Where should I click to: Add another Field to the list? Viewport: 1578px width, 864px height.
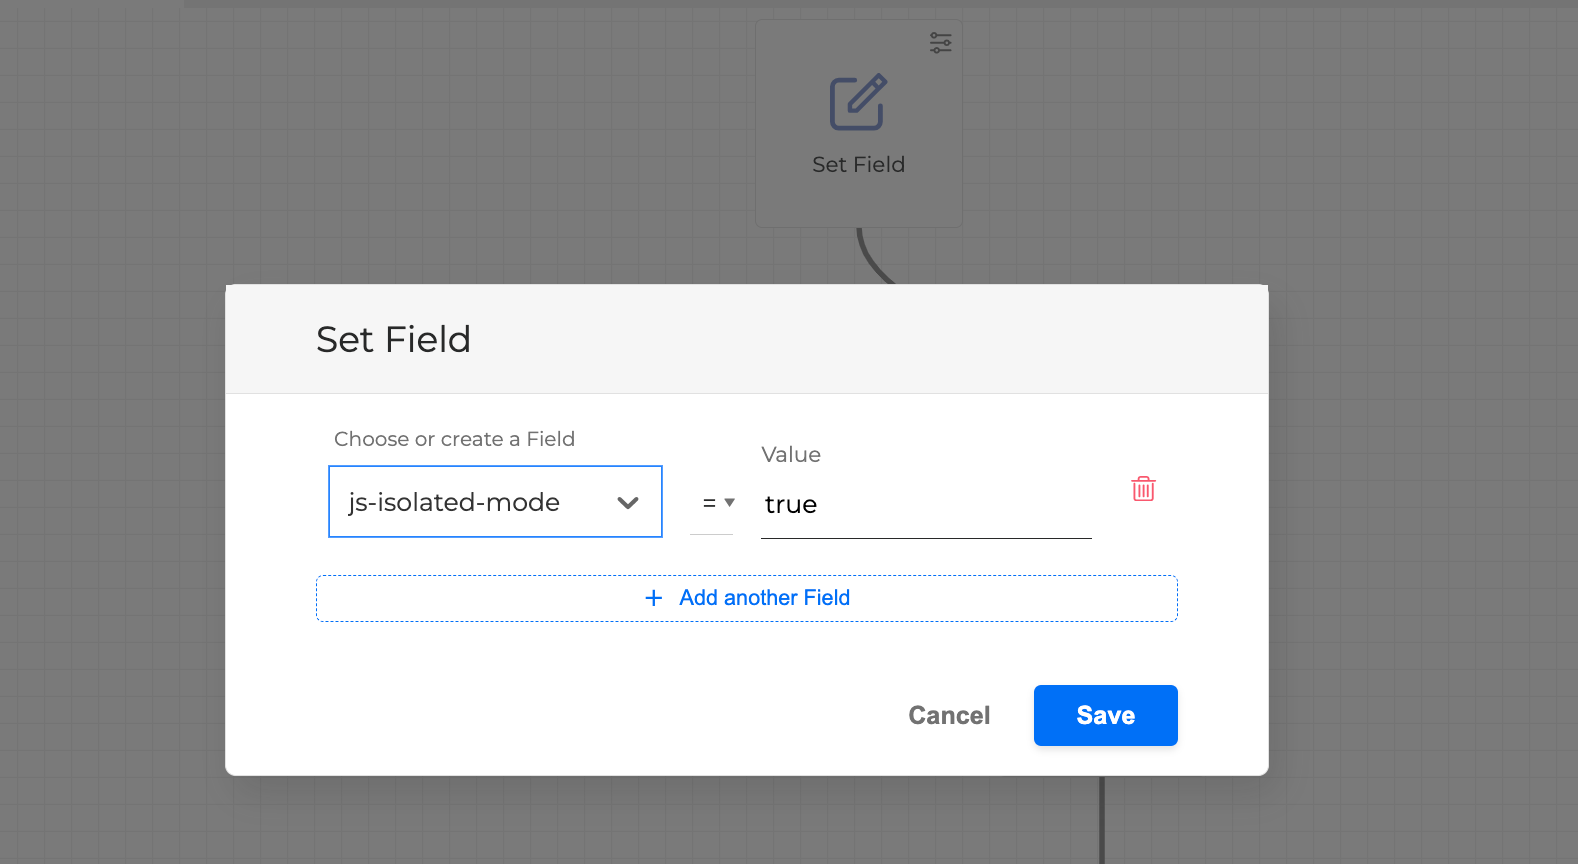(x=764, y=598)
